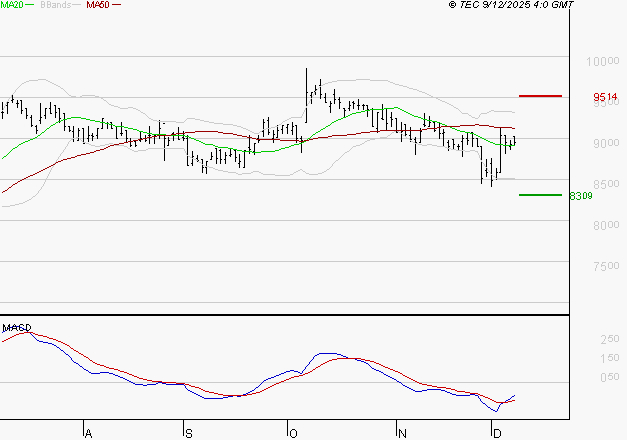Image resolution: width=627 pixels, height=440 pixels.
Task: Click the 050 MACD axis label
Action: click(610, 377)
